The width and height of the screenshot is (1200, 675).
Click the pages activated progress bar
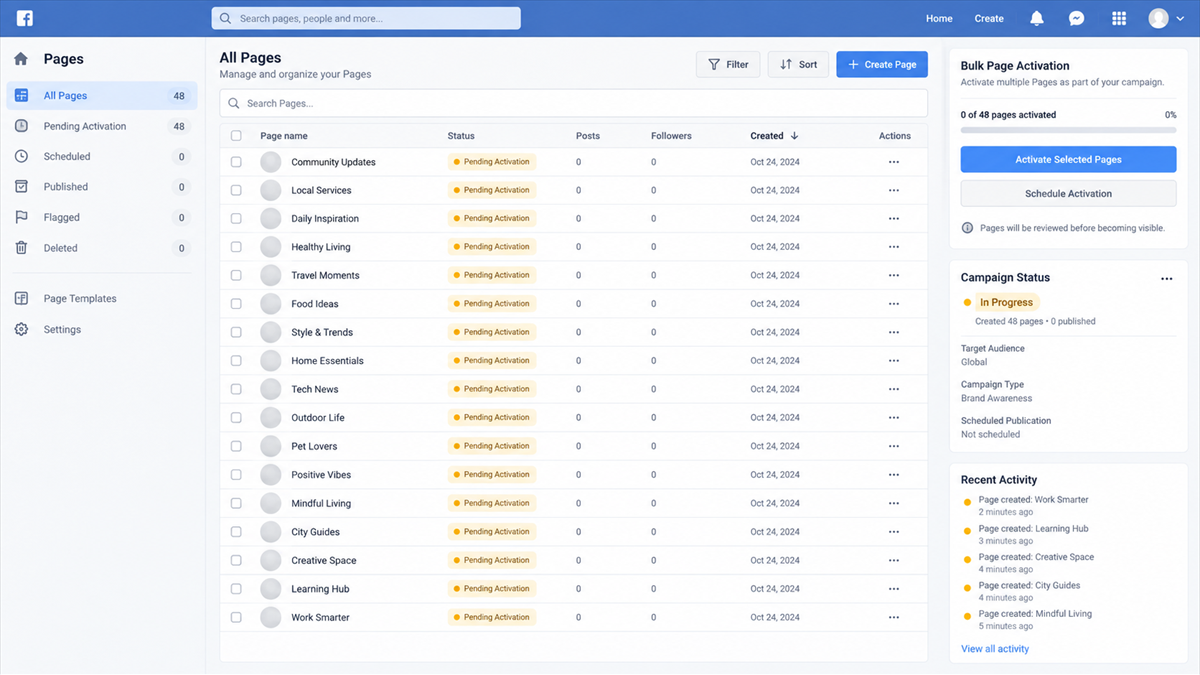coord(1068,130)
